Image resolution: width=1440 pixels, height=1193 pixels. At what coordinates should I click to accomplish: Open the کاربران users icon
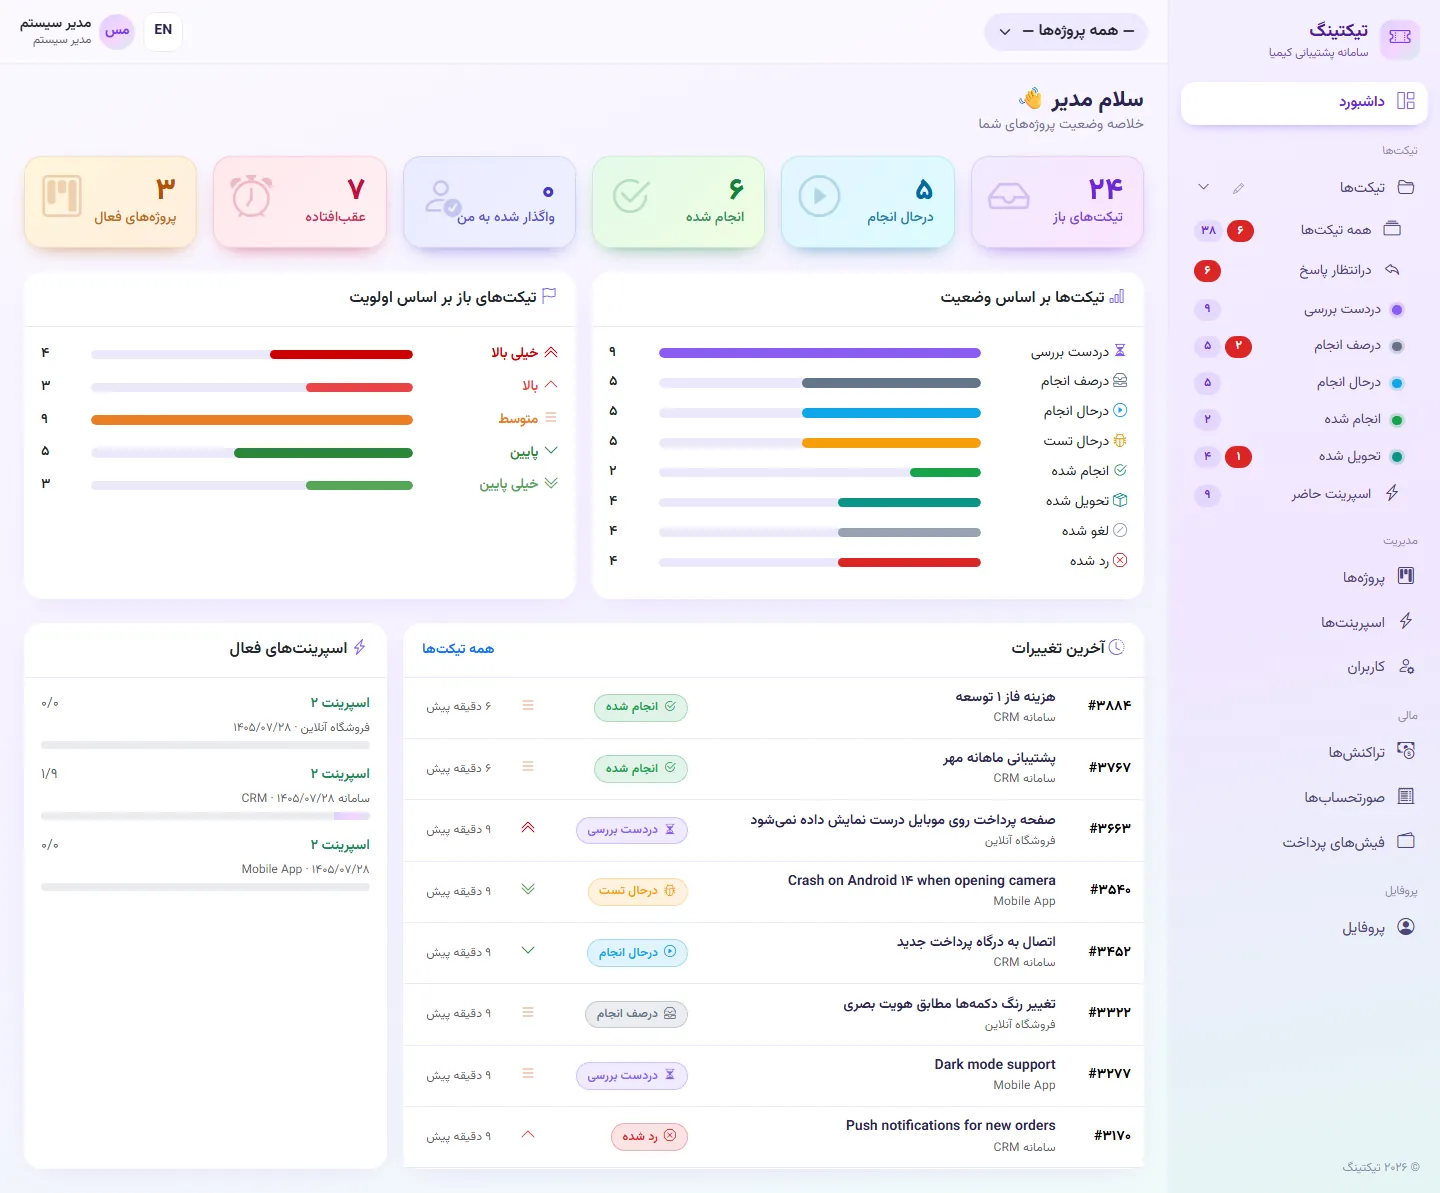(1406, 666)
